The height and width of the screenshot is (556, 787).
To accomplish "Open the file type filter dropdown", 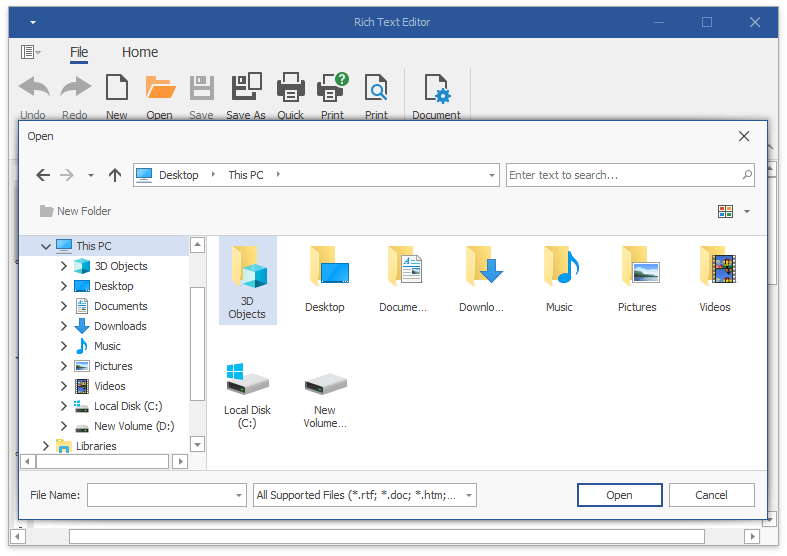I will [469, 495].
